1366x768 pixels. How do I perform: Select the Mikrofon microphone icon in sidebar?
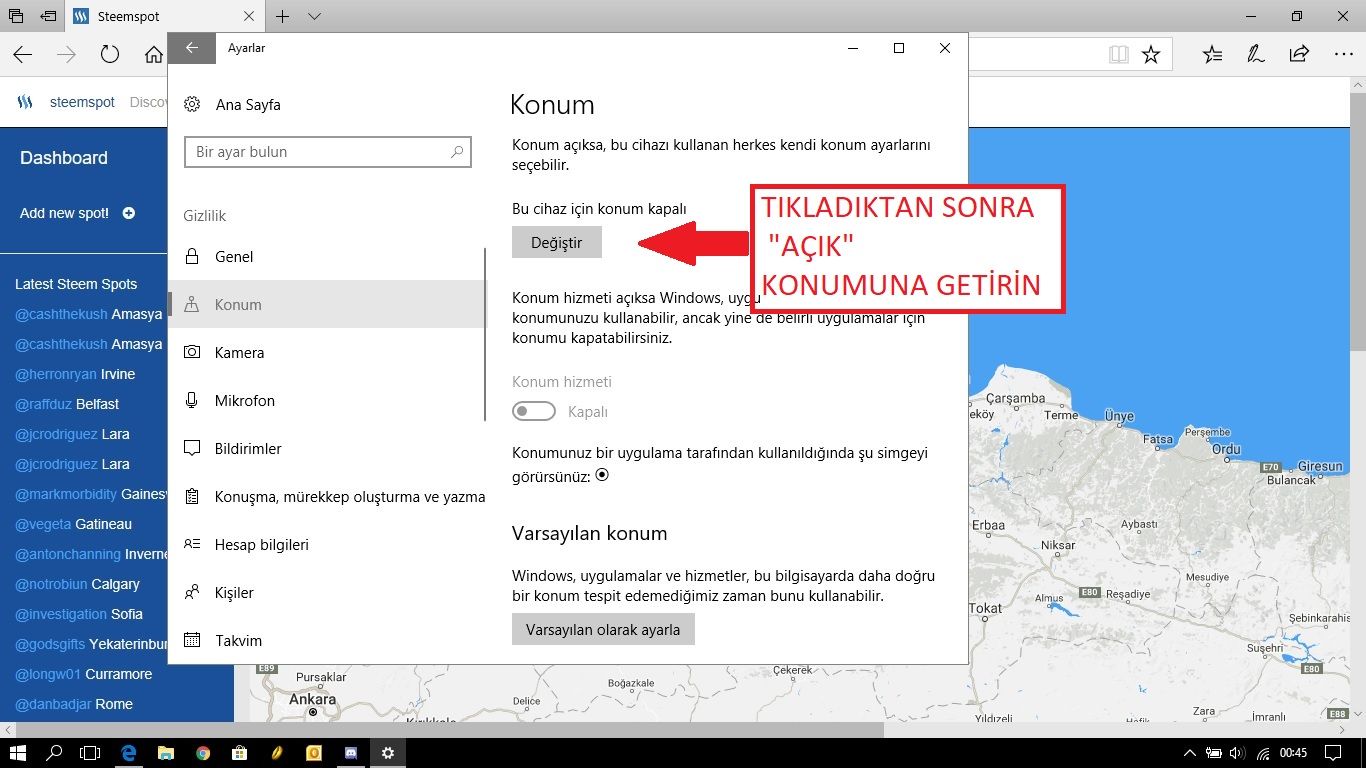(x=192, y=400)
